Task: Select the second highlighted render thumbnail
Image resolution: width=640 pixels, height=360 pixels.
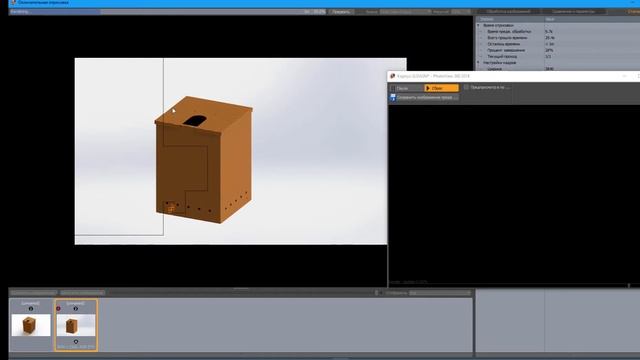Action: tap(76, 325)
